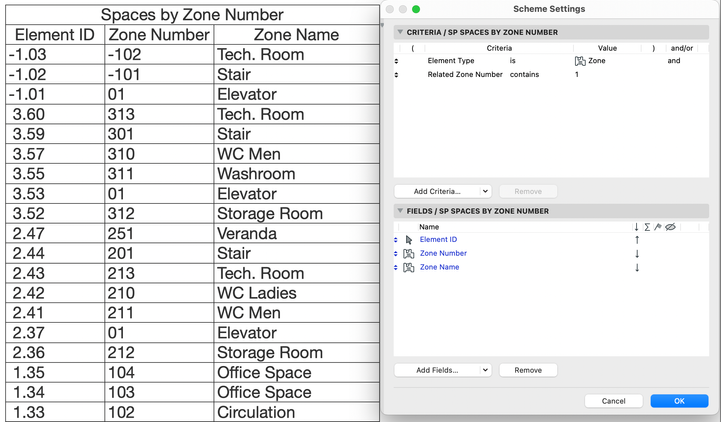
Task: Click the sort order arrow column header in Fields
Action: (636, 227)
